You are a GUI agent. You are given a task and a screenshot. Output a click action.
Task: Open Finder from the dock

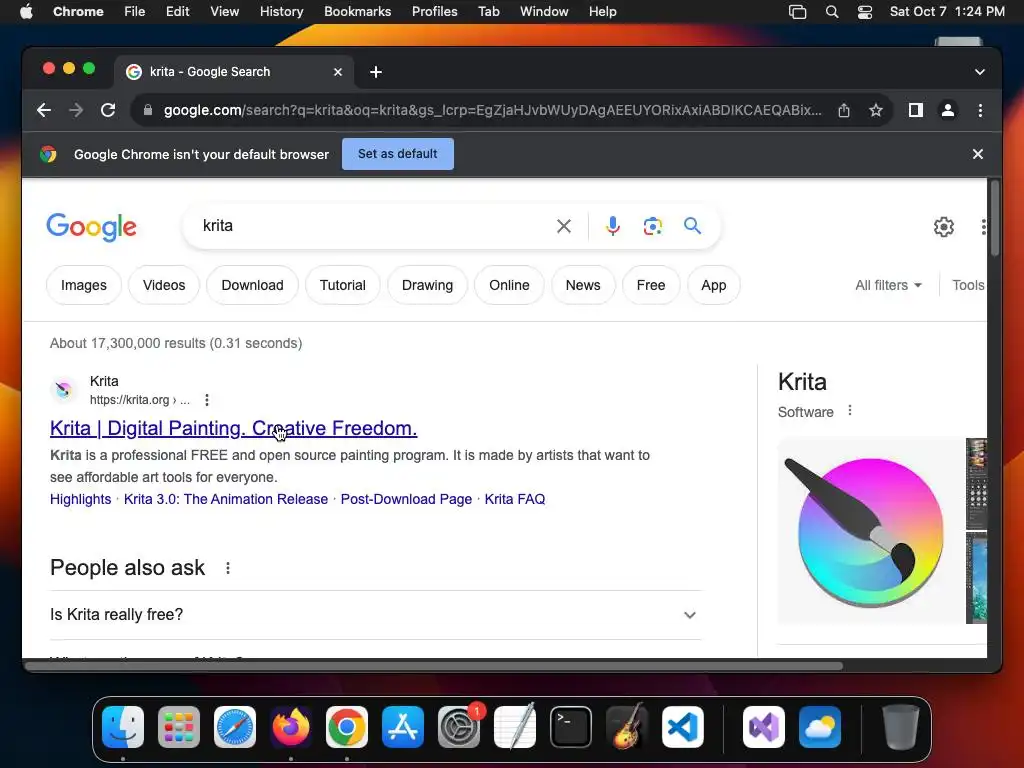tap(123, 727)
